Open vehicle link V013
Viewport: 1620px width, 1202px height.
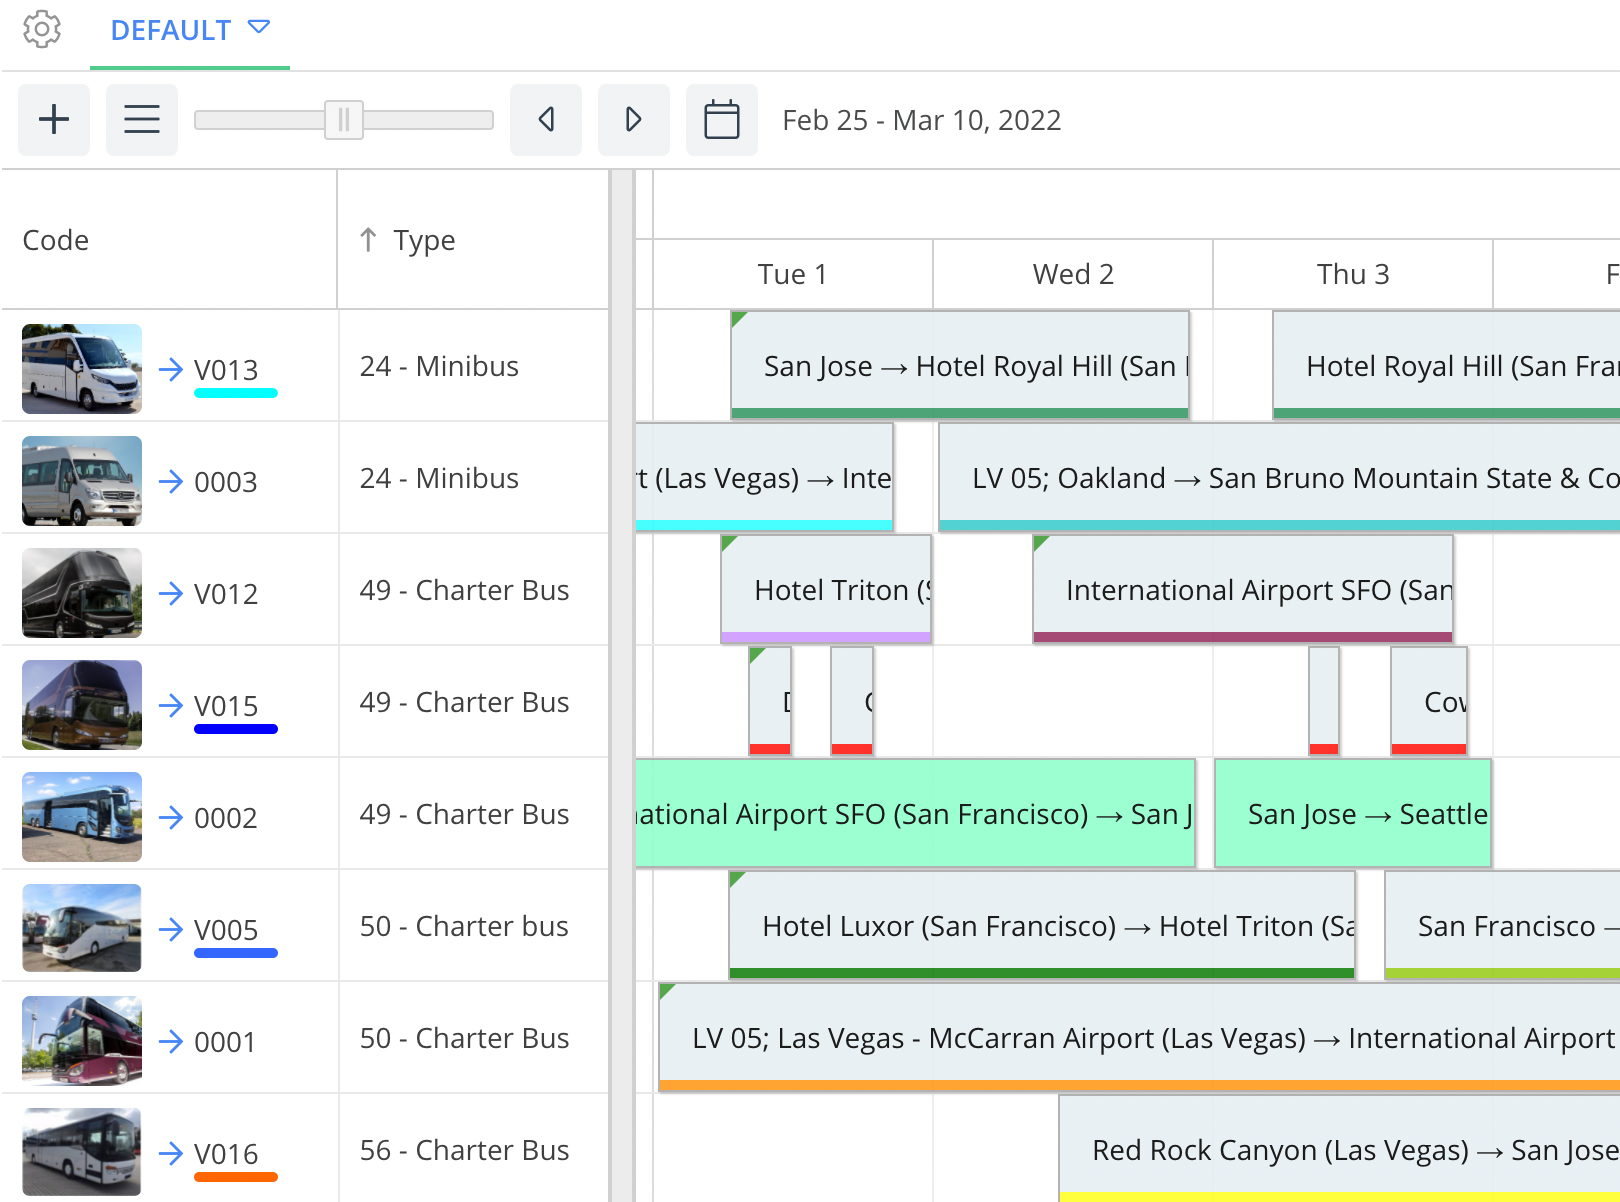[x=226, y=370]
